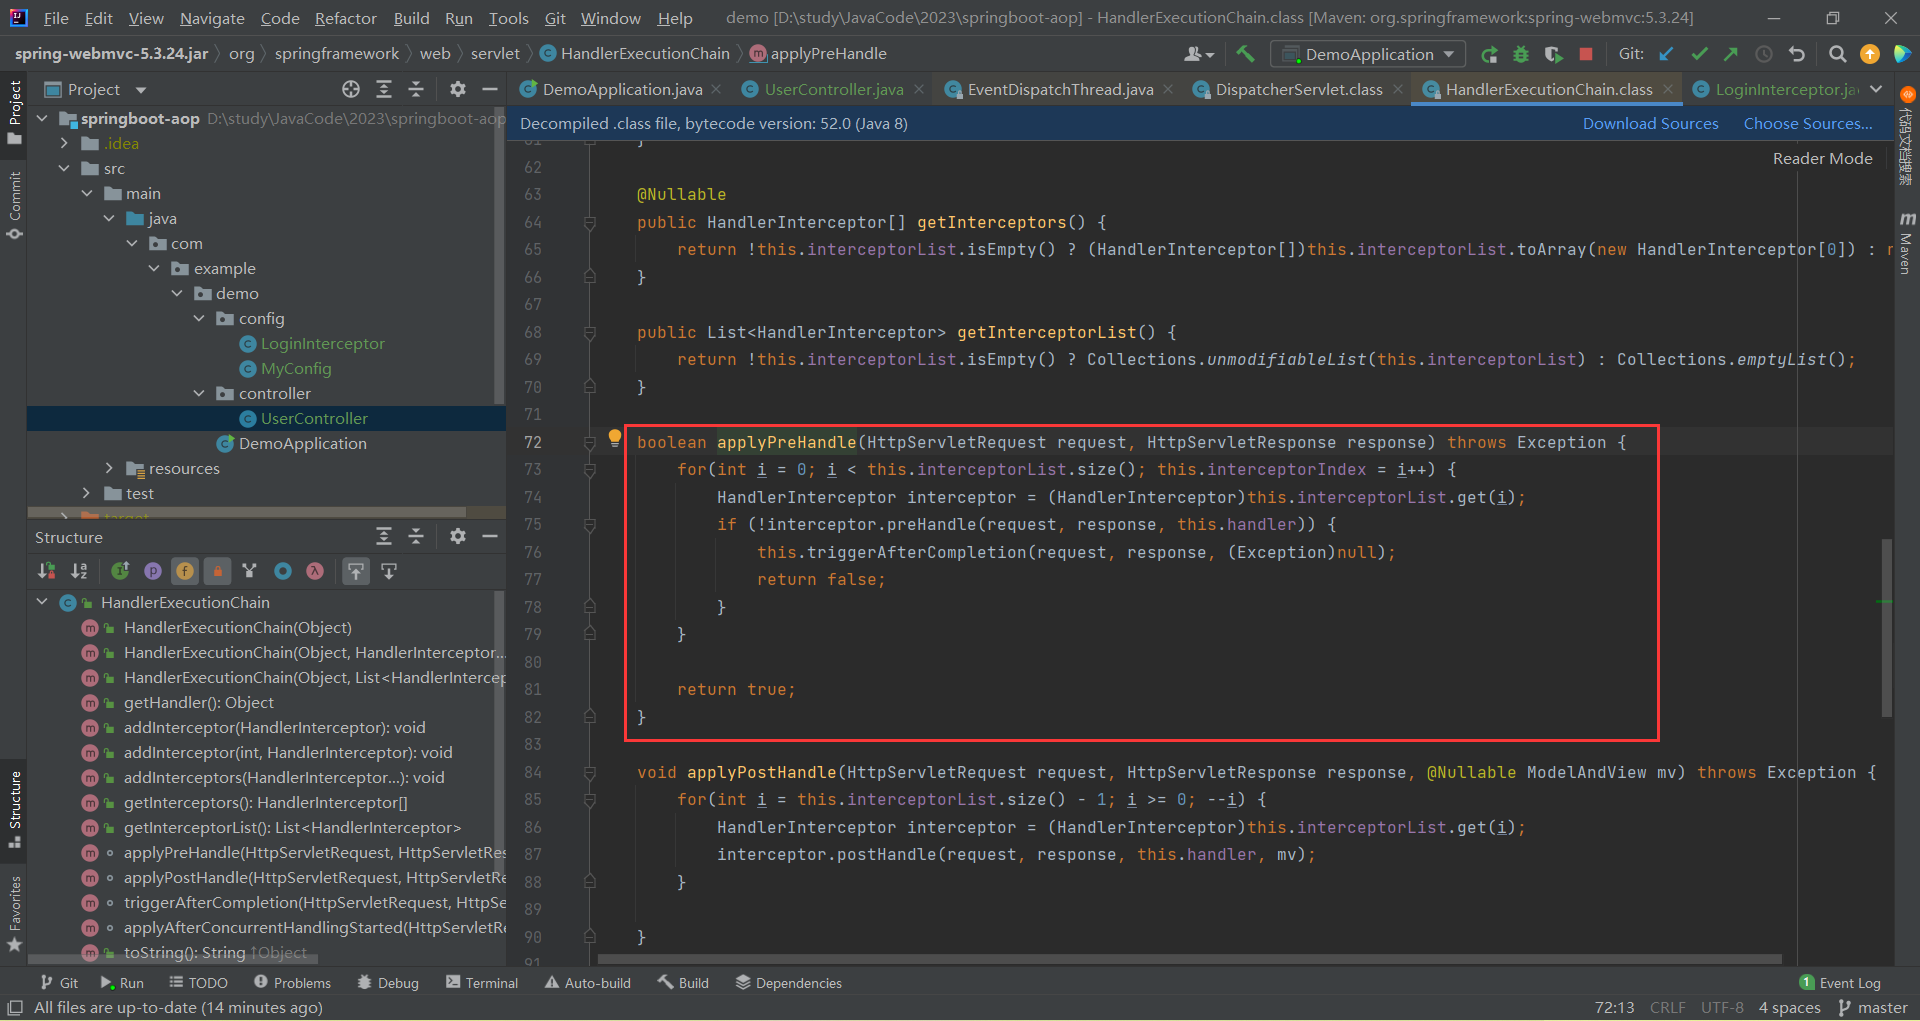Open tool windows quick access icon in status bar corner

pos(15,1008)
